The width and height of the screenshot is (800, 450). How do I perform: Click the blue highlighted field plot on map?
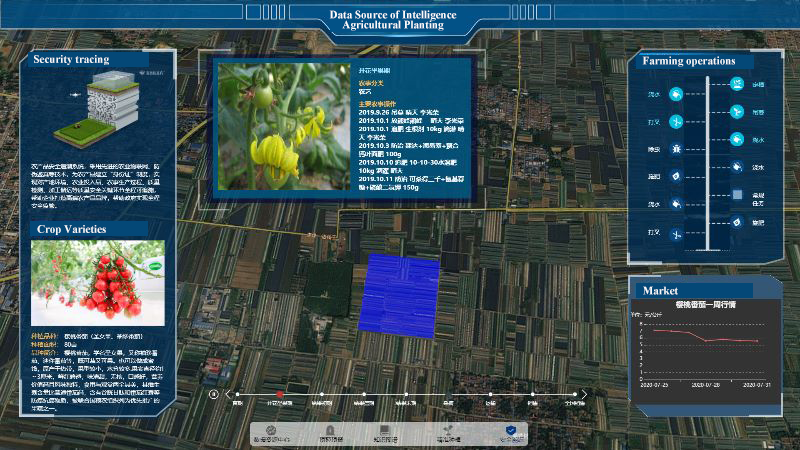399,296
